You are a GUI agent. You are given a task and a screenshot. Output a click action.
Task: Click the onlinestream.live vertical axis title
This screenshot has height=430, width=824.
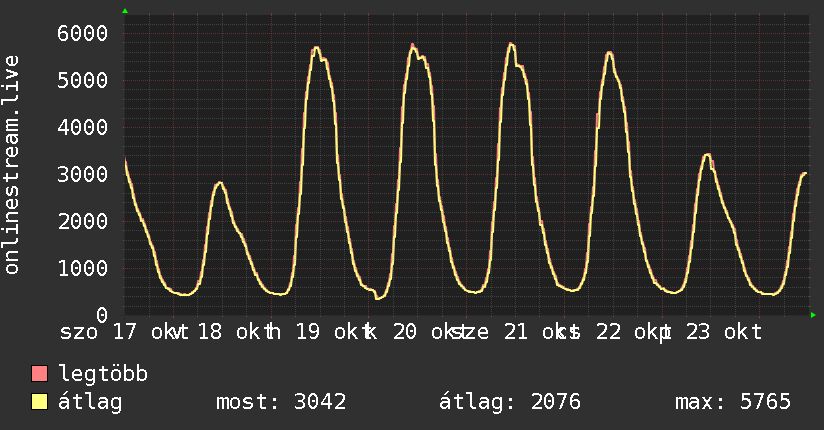pos(12,165)
